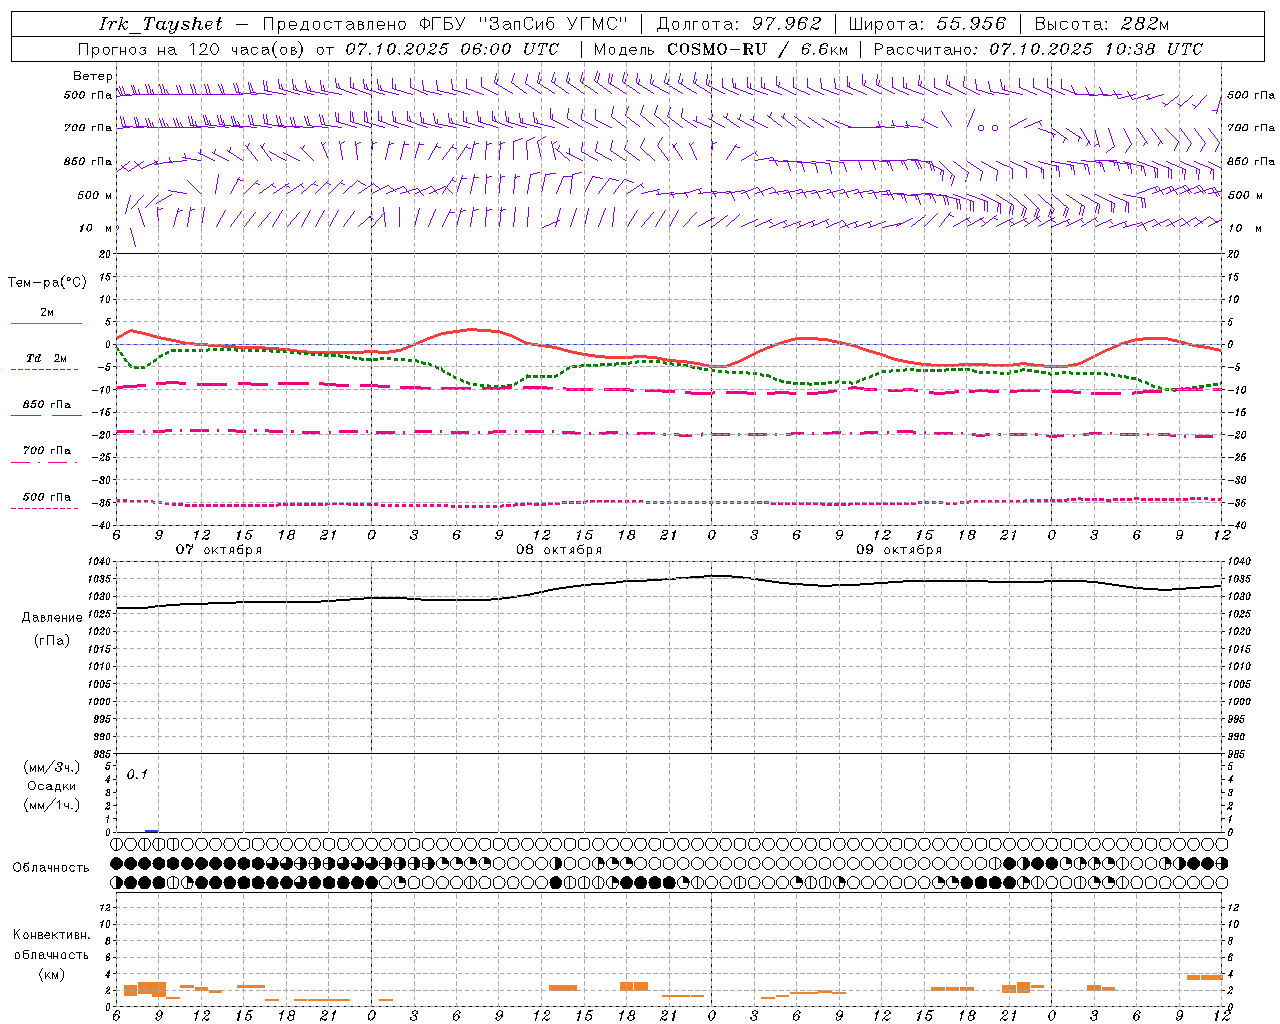Click the 08 октября date label
The height and width of the screenshot is (1024, 1280).
click(x=559, y=550)
